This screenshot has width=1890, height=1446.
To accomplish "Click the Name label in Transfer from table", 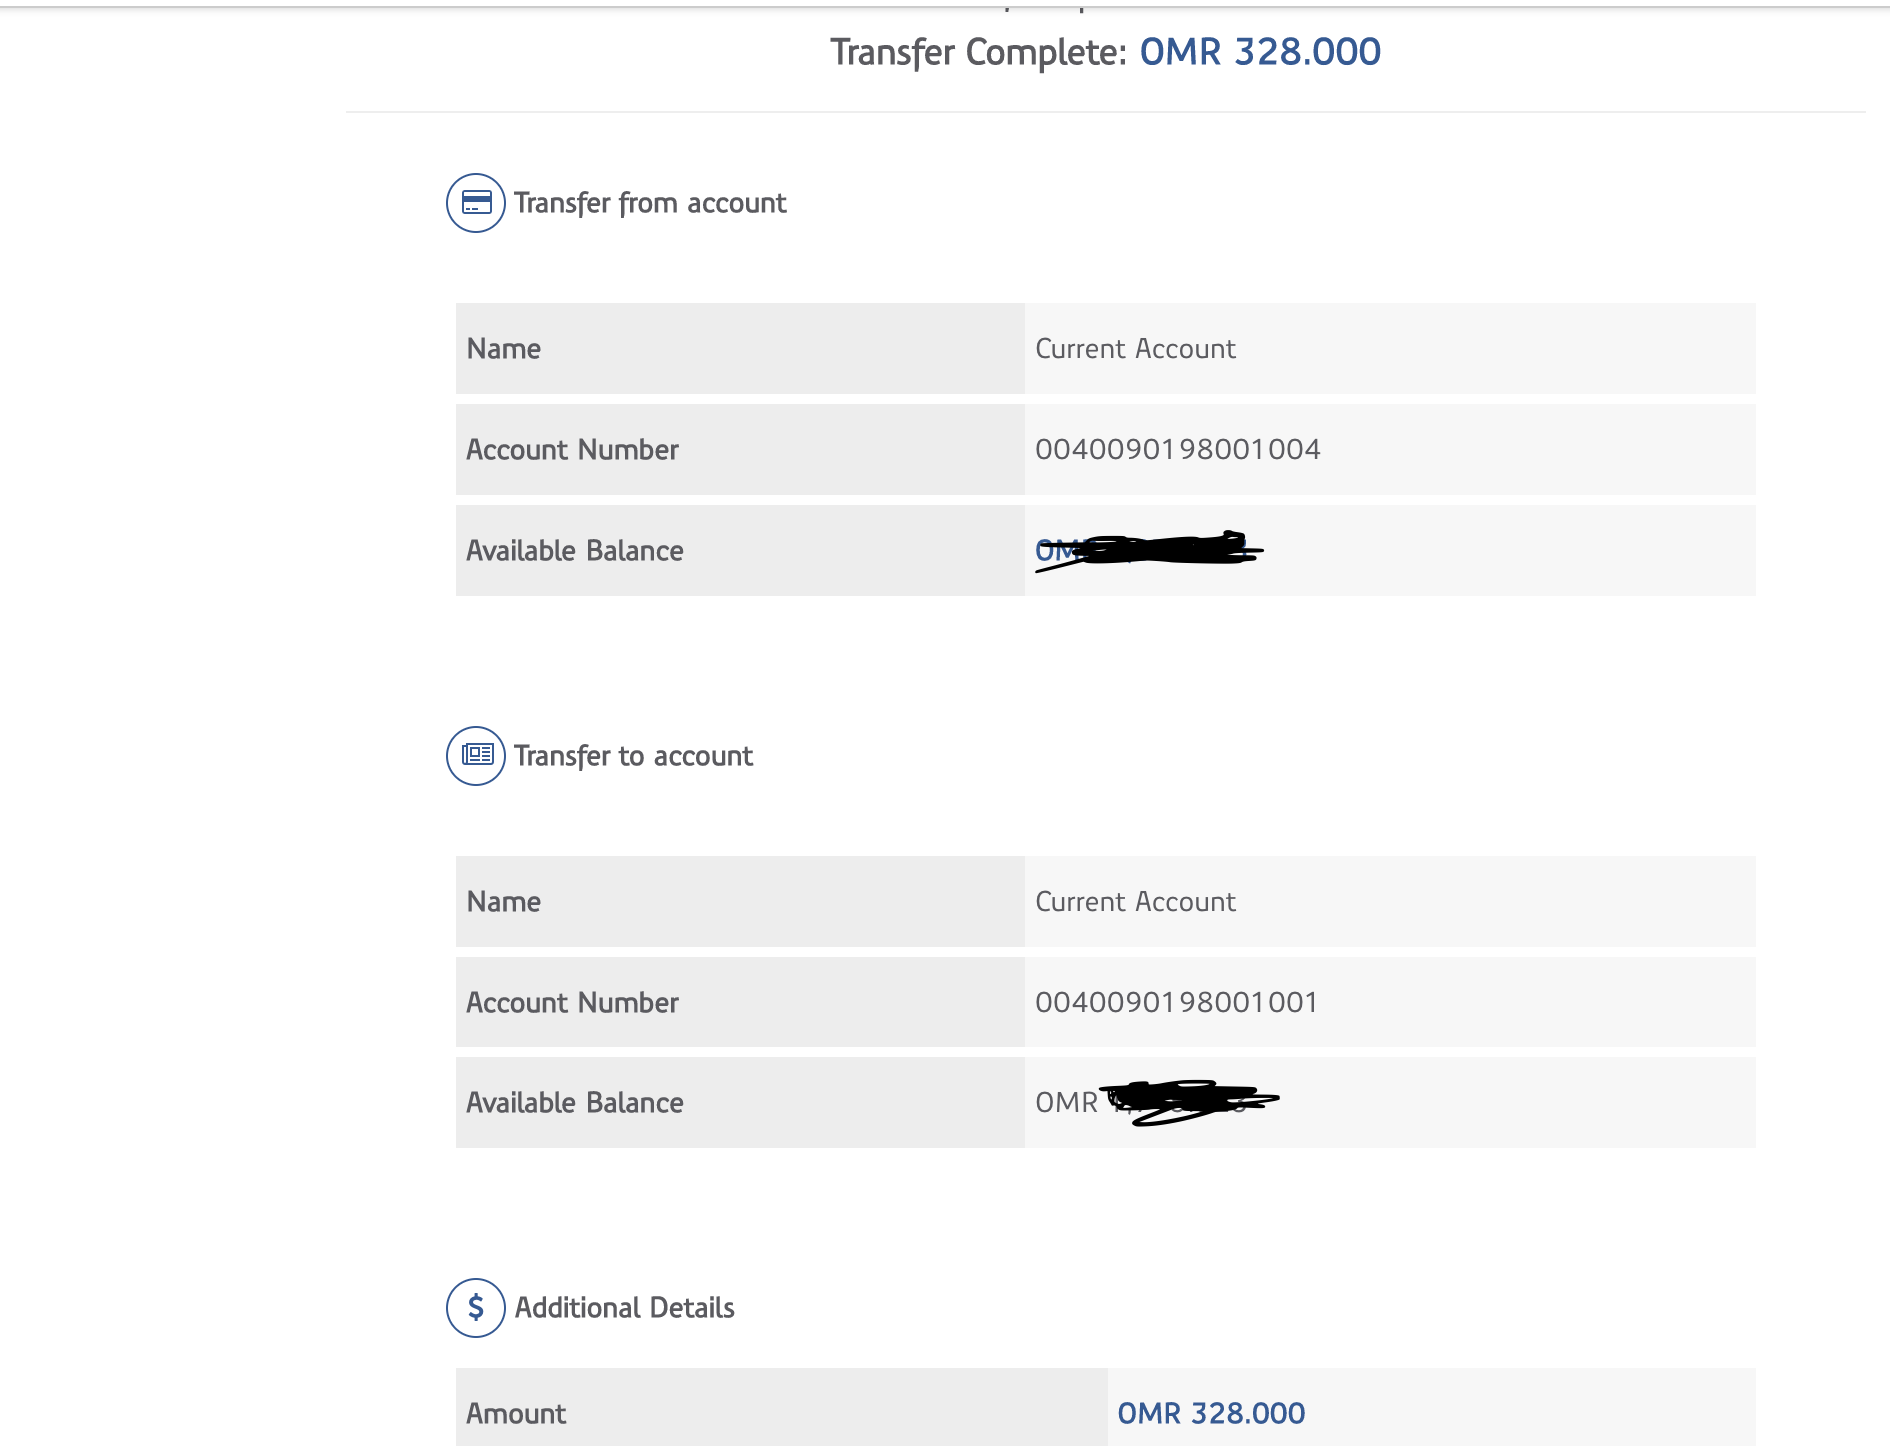I will pos(503,349).
